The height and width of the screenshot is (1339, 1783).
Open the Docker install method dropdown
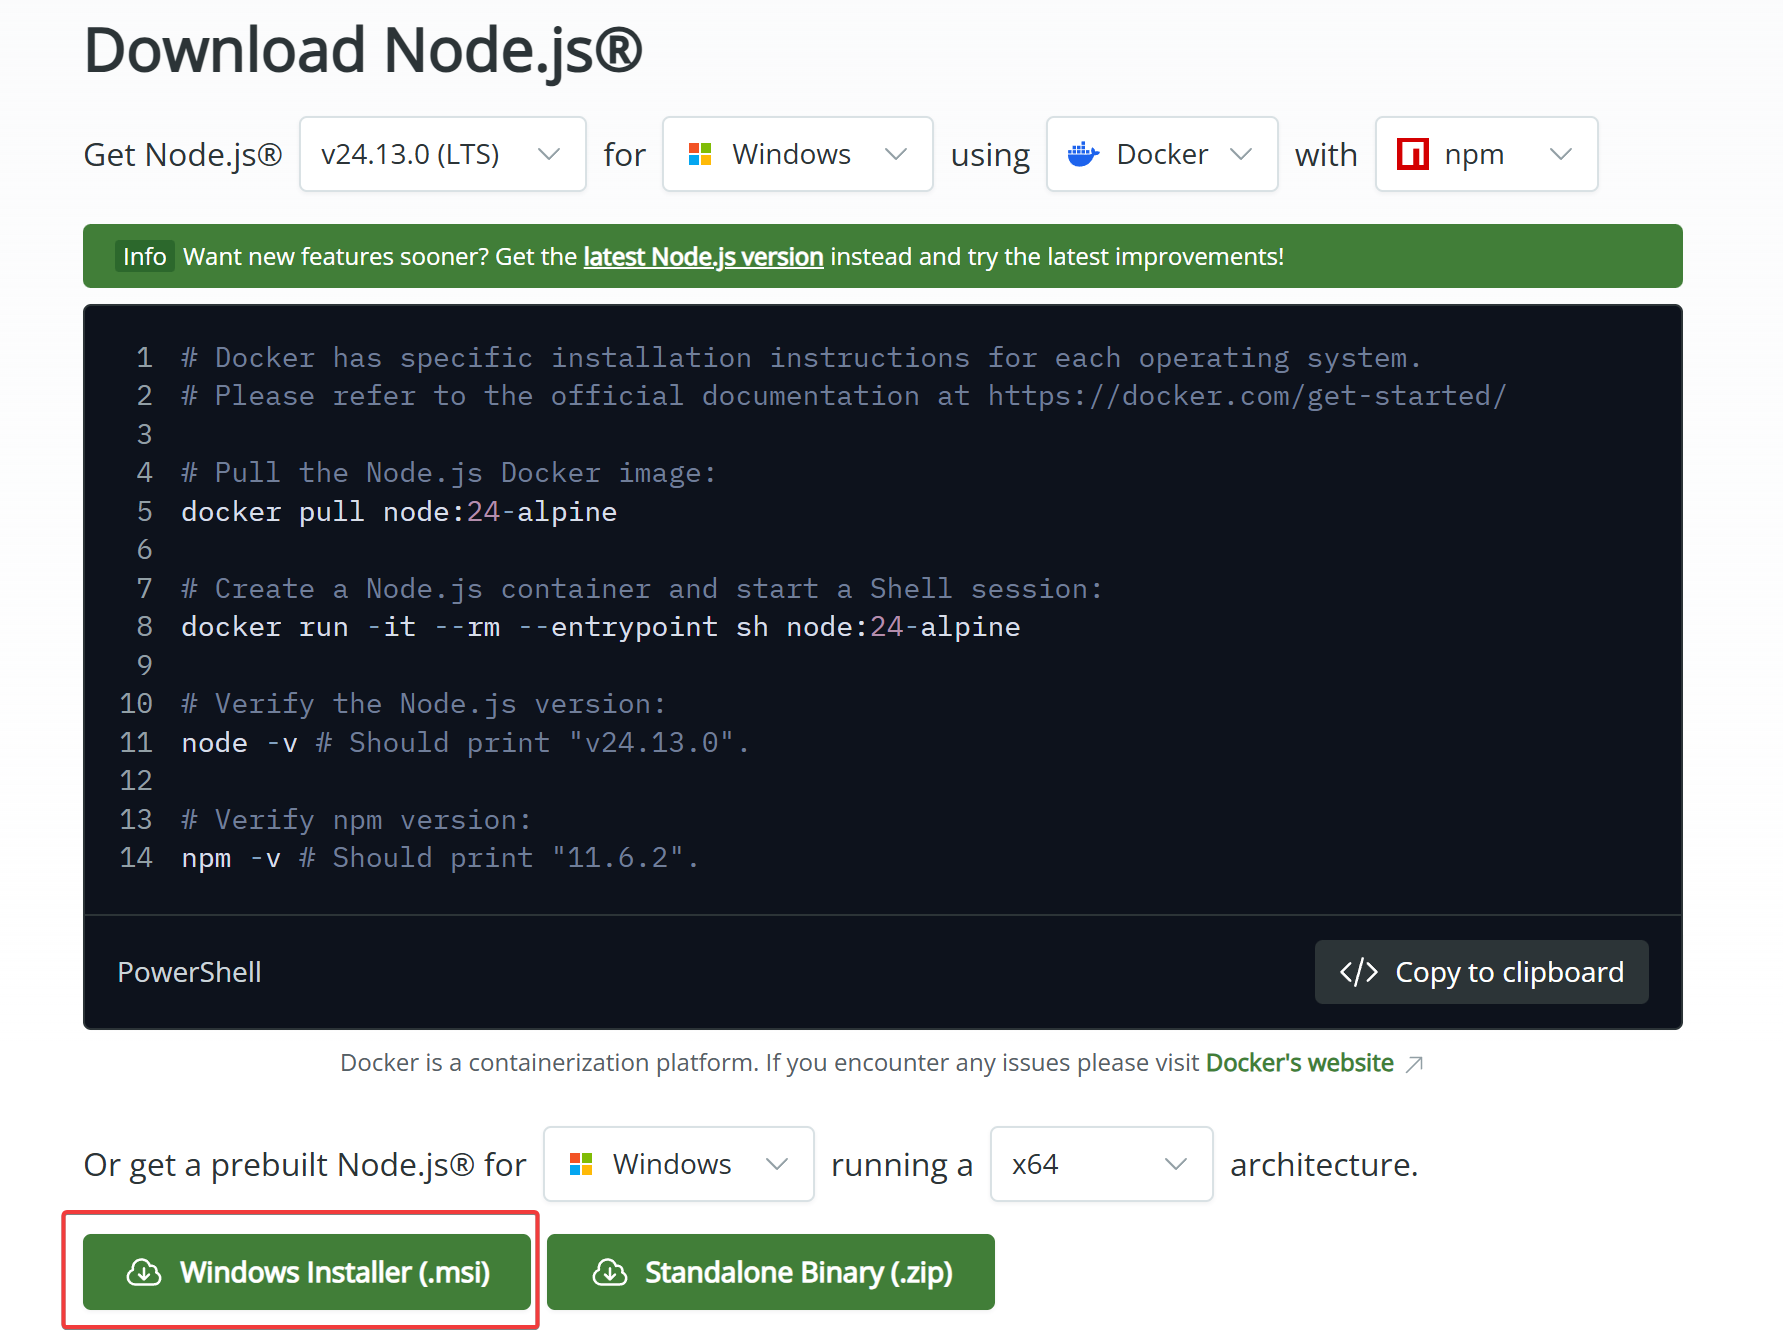(x=1162, y=154)
